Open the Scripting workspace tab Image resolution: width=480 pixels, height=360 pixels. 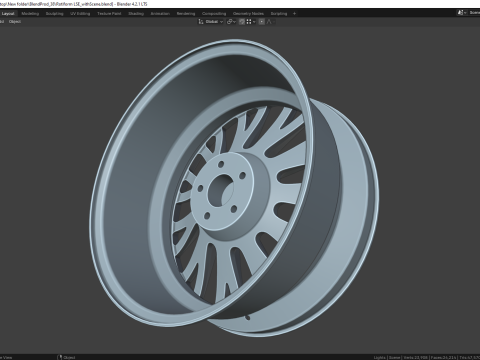(279, 14)
